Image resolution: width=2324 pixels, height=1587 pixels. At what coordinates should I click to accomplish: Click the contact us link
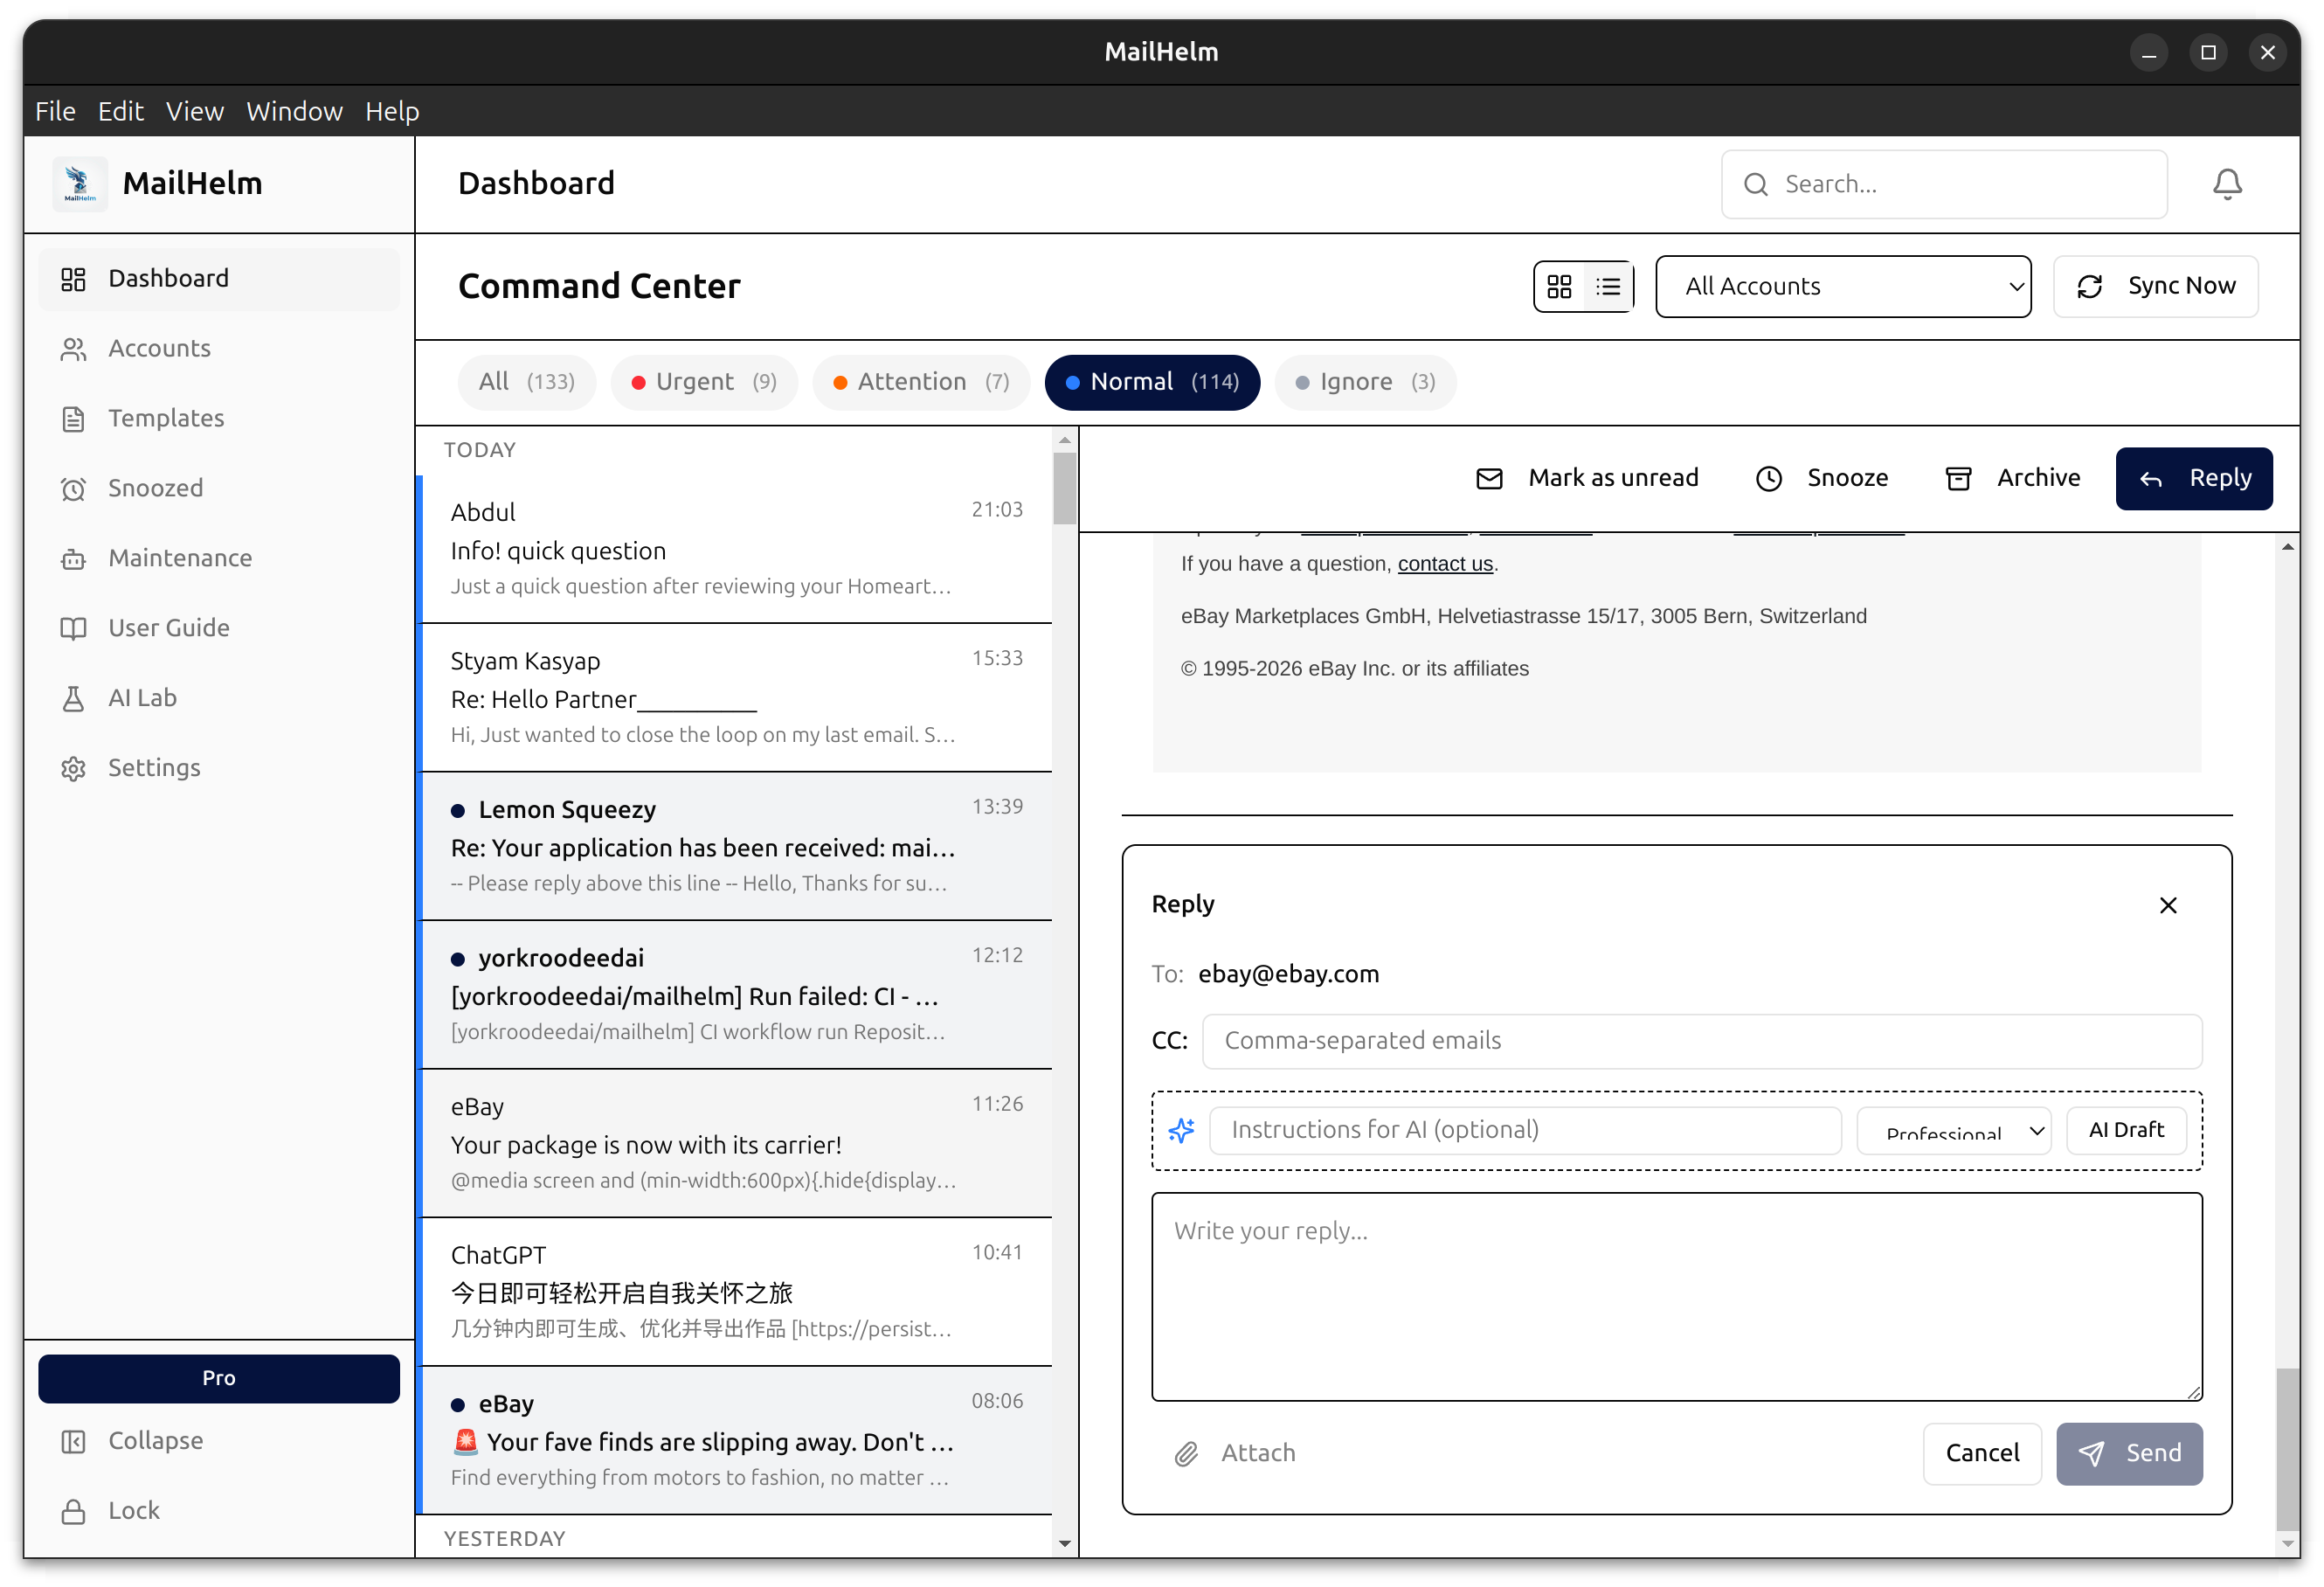point(1444,564)
